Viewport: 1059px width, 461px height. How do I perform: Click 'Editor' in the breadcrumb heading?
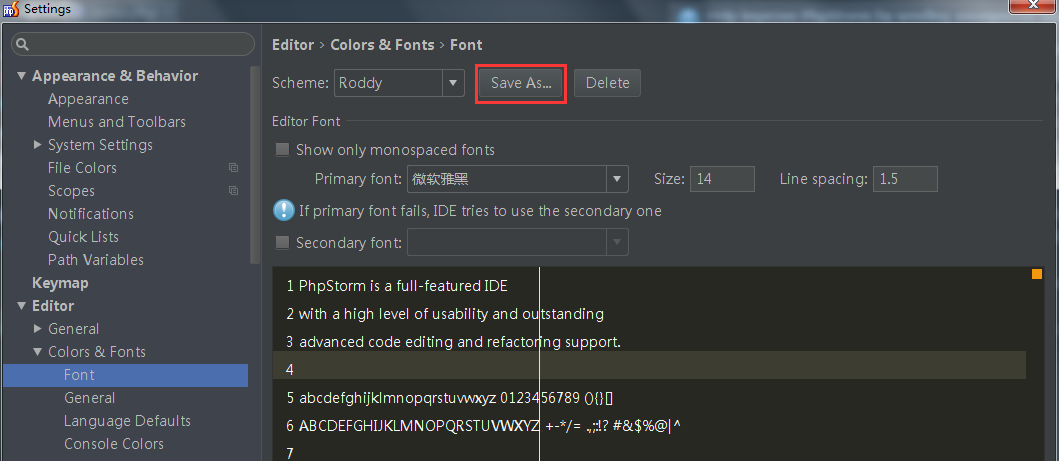click(x=292, y=45)
